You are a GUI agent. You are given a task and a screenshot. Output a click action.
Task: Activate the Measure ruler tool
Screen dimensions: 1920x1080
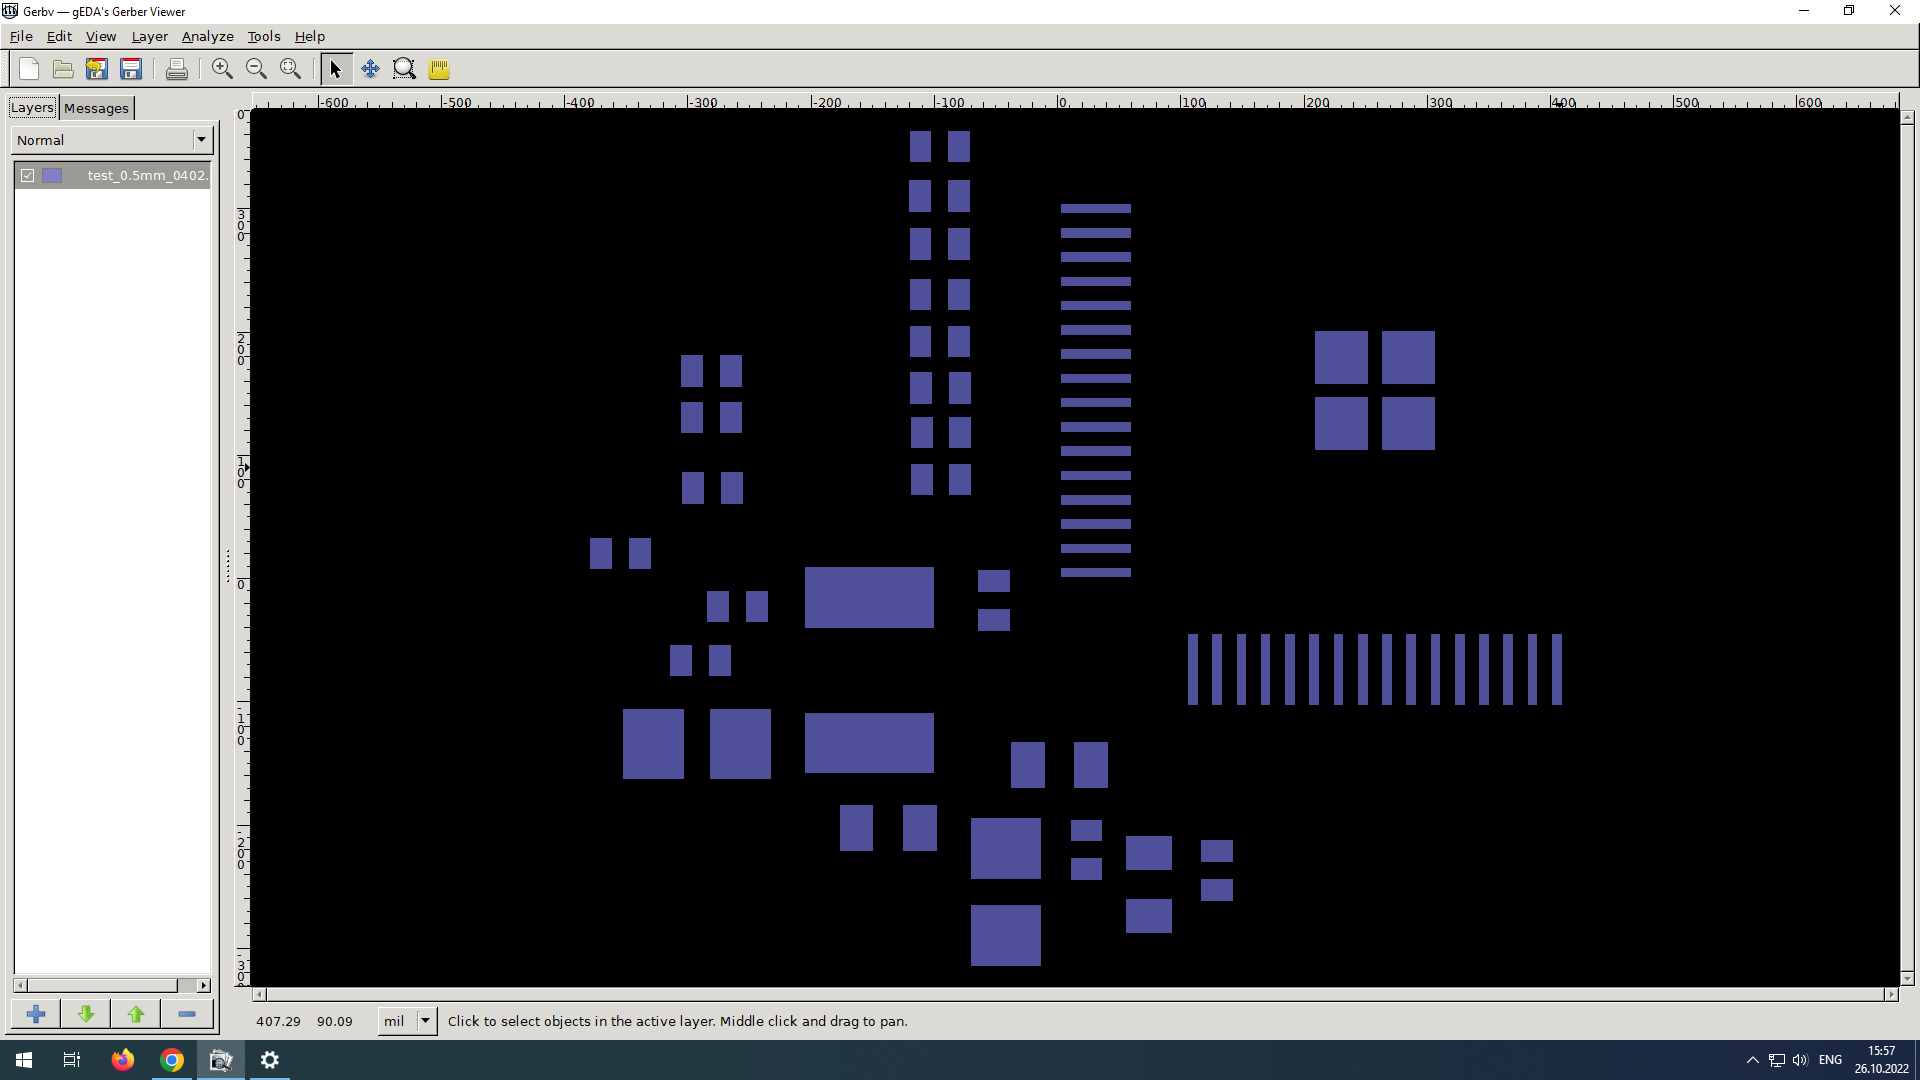[439, 69]
